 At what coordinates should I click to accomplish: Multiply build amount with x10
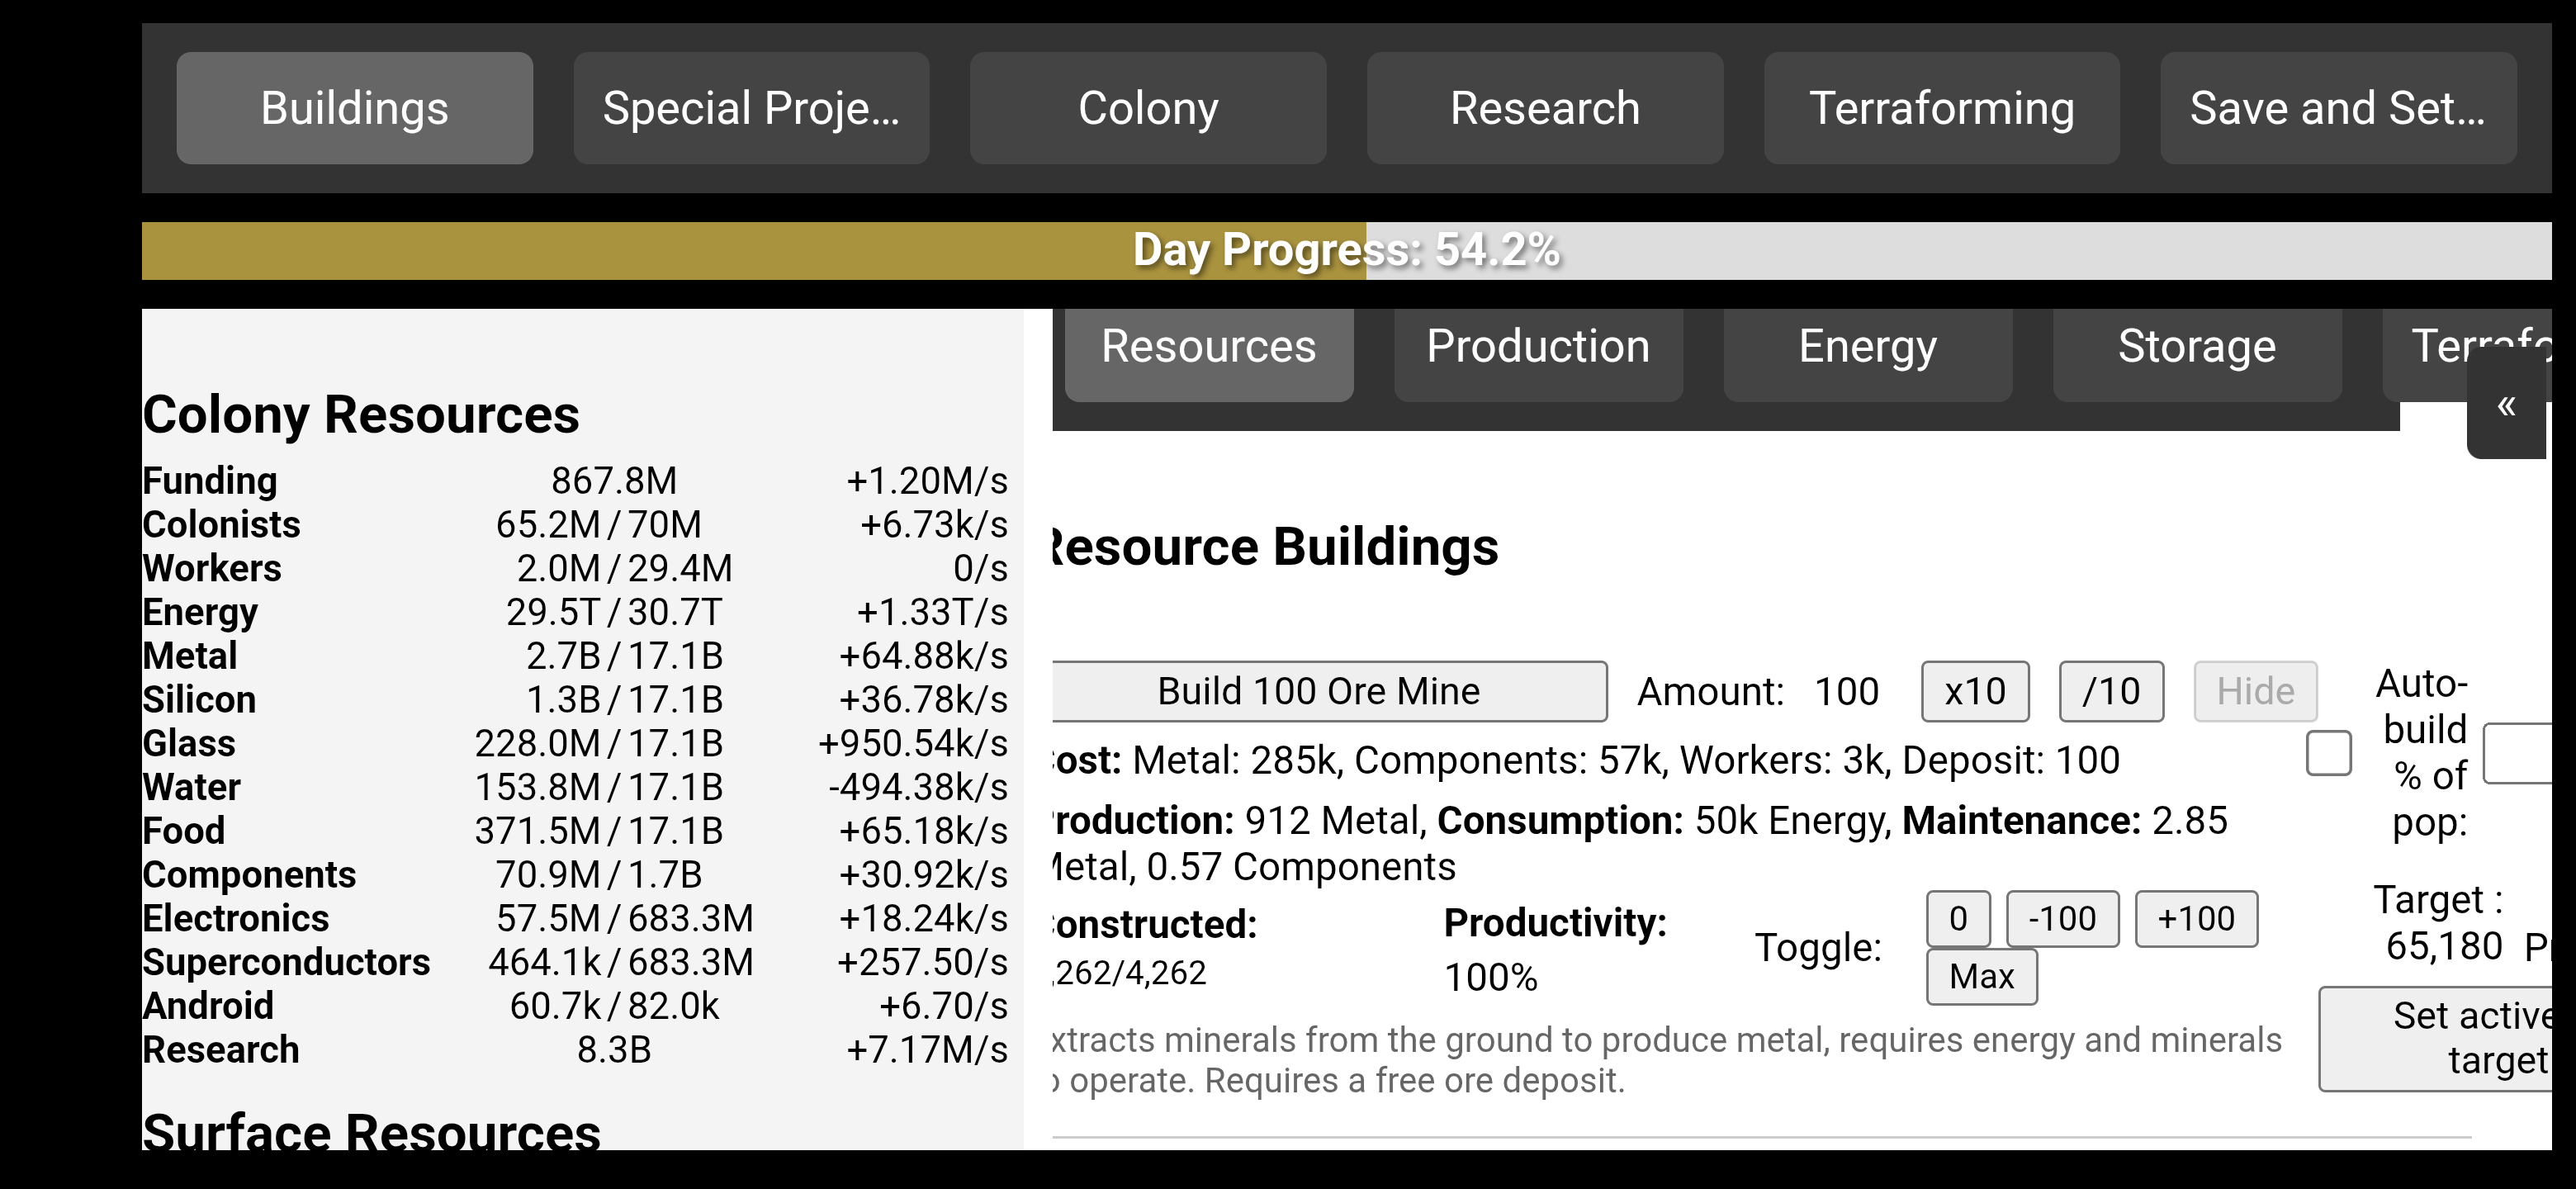click(x=1974, y=691)
